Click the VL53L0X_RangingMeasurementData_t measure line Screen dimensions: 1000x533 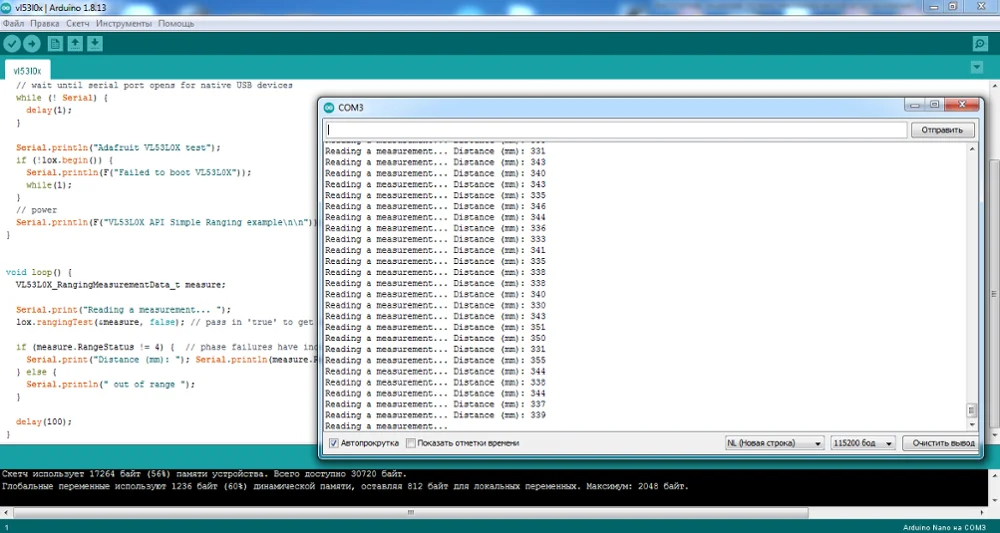(x=121, y=284)
